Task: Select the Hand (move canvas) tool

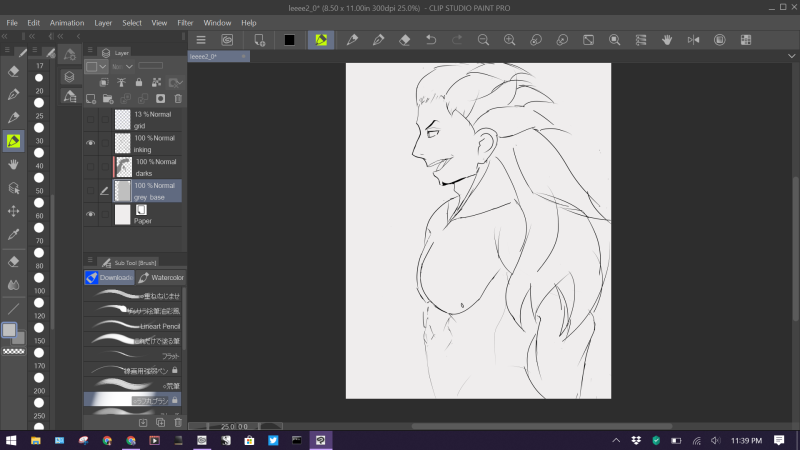Action: pos(14,164)
